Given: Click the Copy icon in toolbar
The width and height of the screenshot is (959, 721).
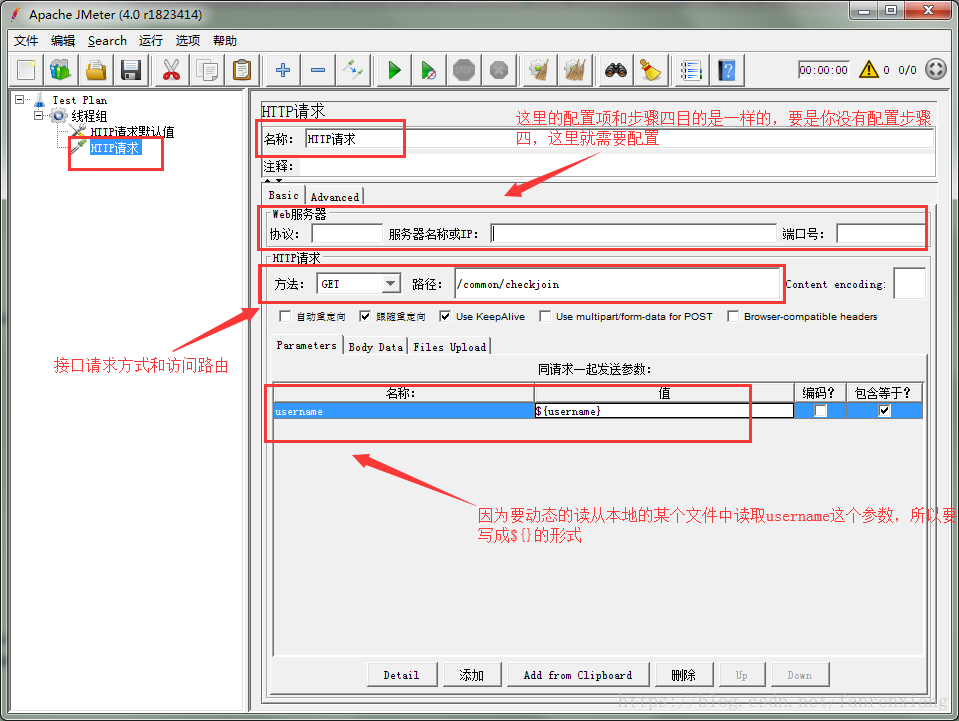Looking at the screenshot, I should [x=207, y=70].
